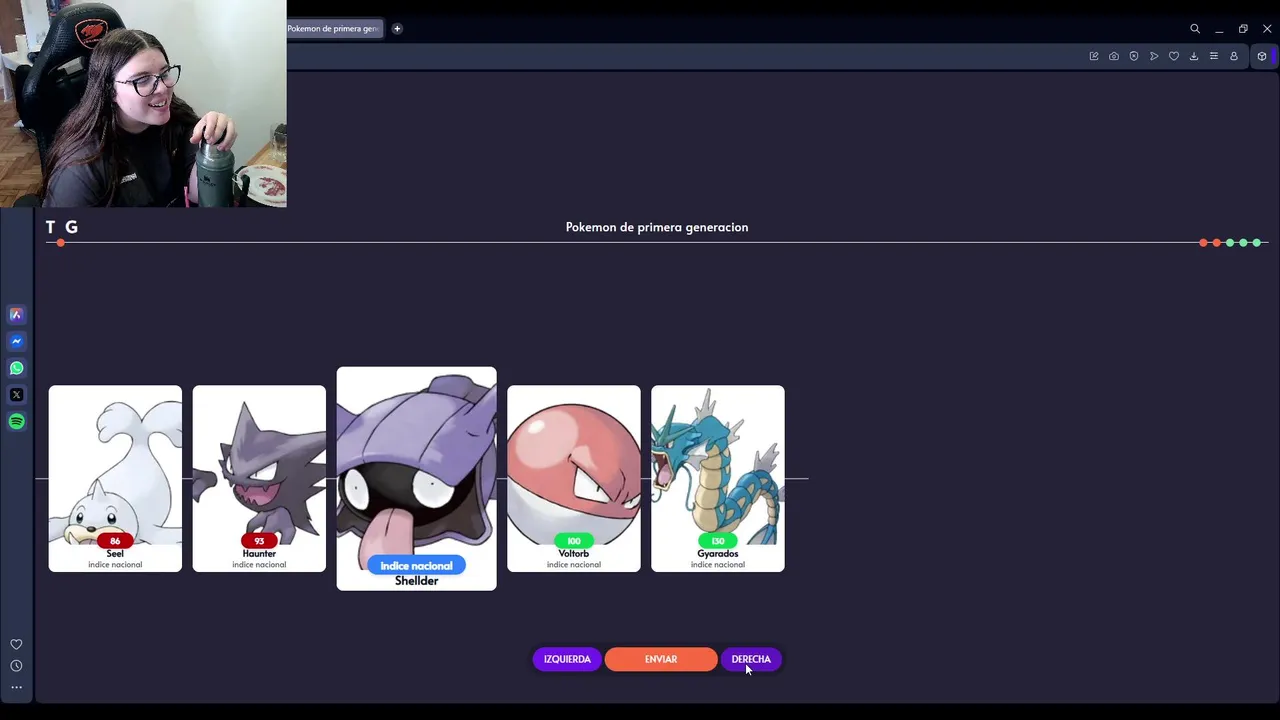Open X (Twitter) in the sidebar
This screenshot has height=720, width=1280.
[x=16, y=395]
